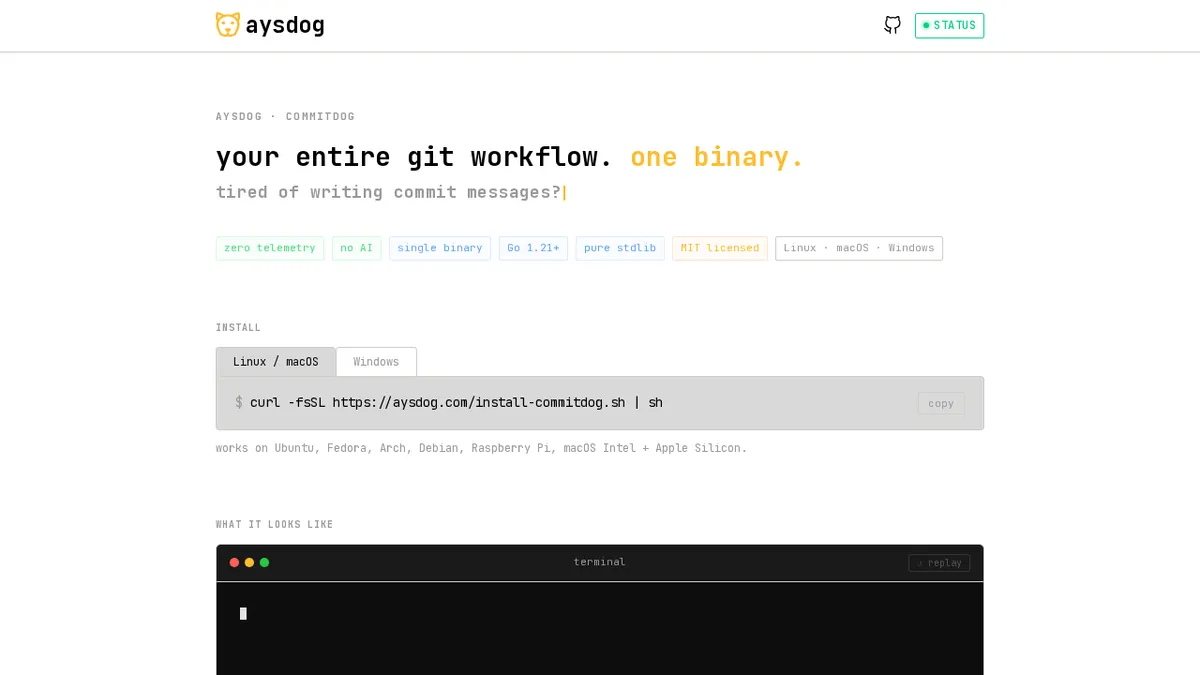The height and width of the screenshot is (675, 1200).
Task: Open the GitHub repository icon
Action: coord(892,25)
